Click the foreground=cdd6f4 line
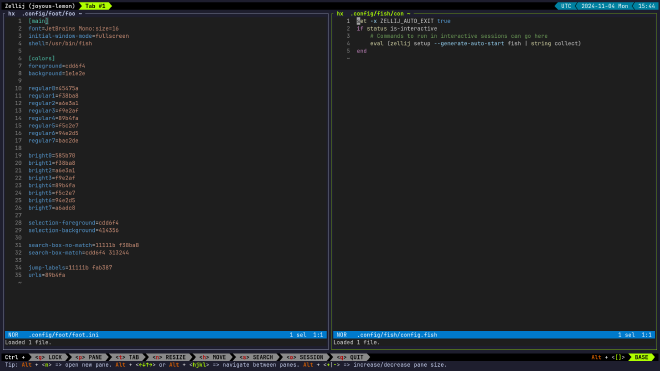The image size is (660, 371). (57, 66)
